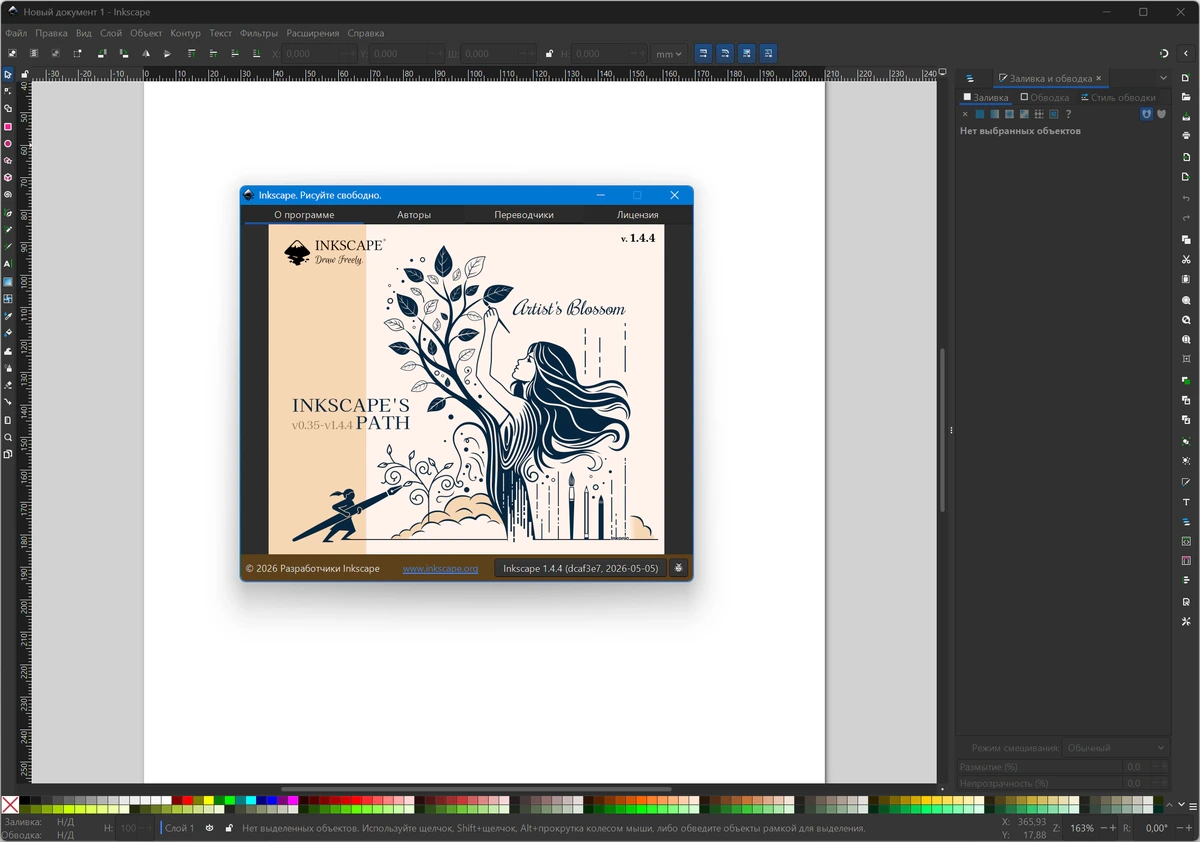The width and height of the screenshot is (1200, 842).
Task: Close Заливка и обводка panel tab
Action: [x=1099, y=78]
